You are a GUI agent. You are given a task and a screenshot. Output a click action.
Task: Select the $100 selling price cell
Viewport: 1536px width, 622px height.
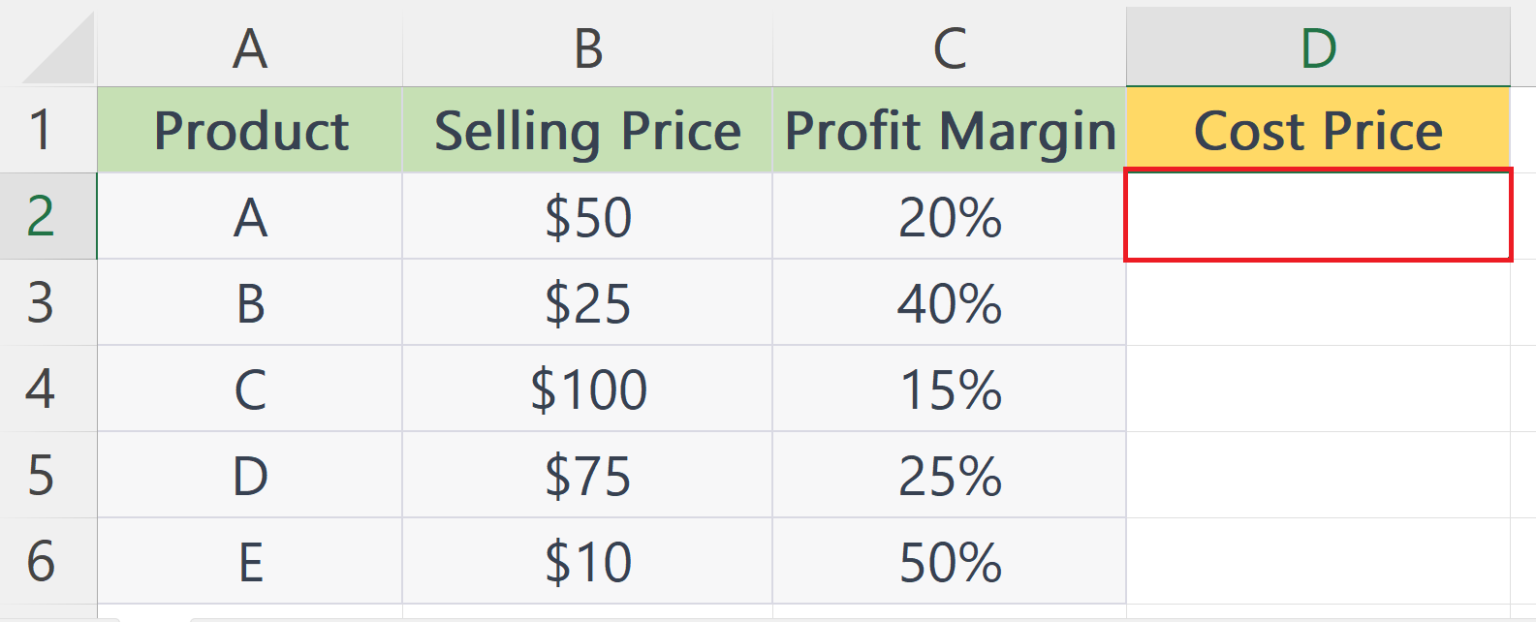coord(588,388)
